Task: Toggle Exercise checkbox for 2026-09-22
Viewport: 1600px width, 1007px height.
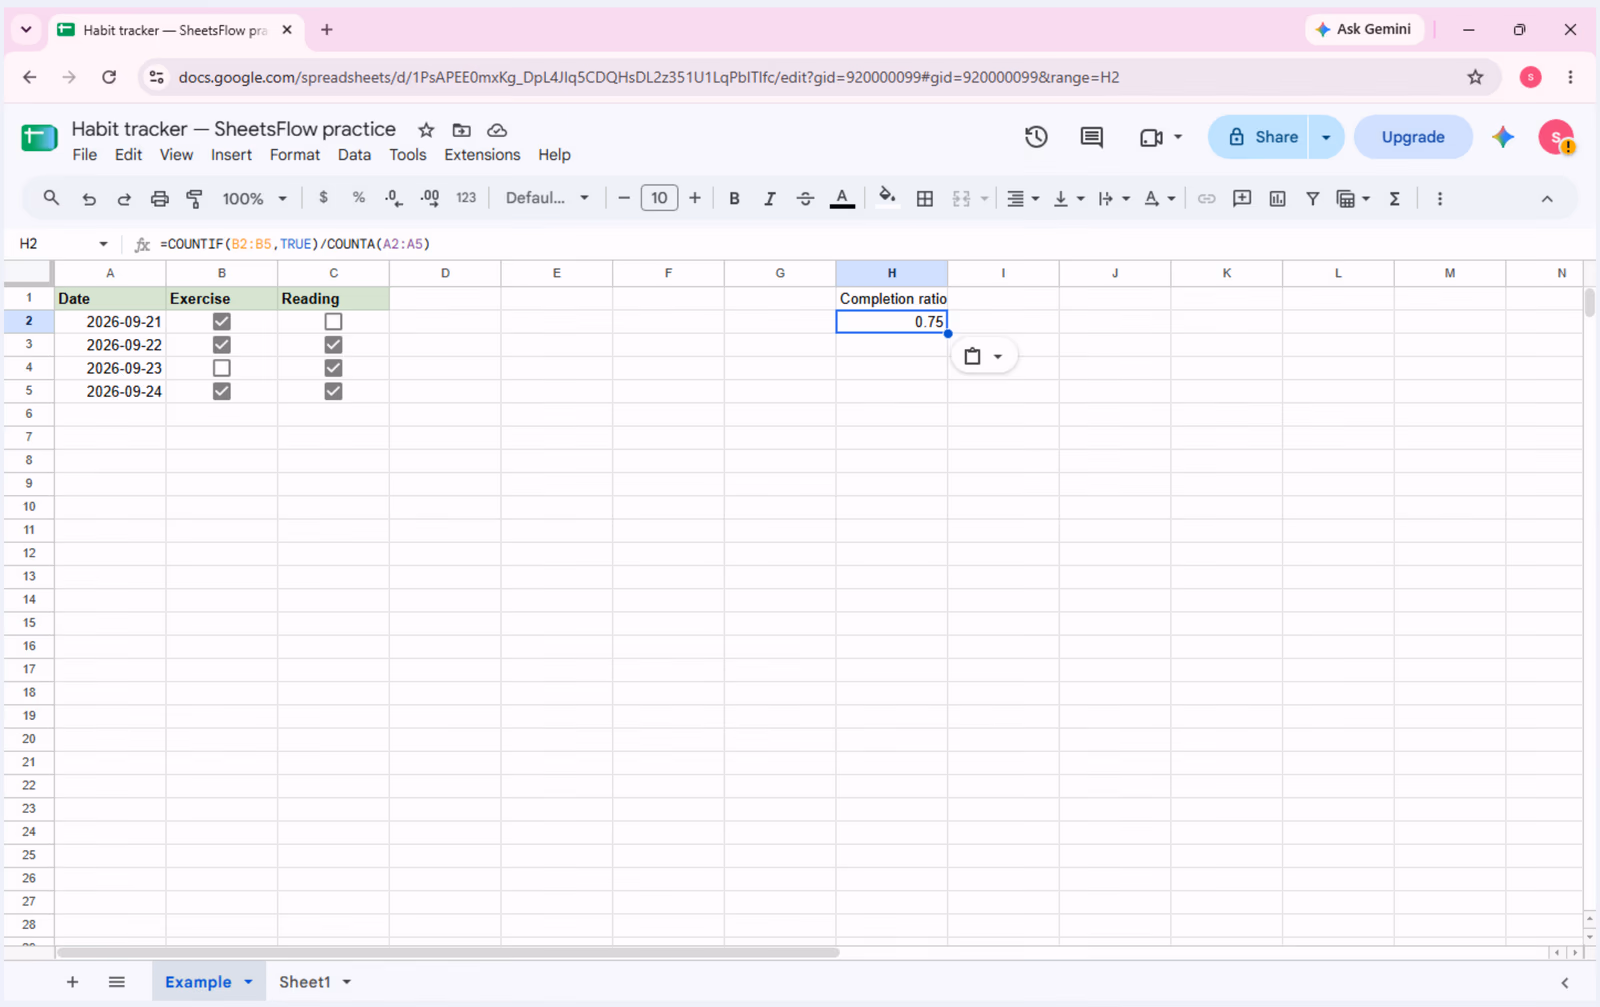Action: pyautogui.click(x=222, y=345)
